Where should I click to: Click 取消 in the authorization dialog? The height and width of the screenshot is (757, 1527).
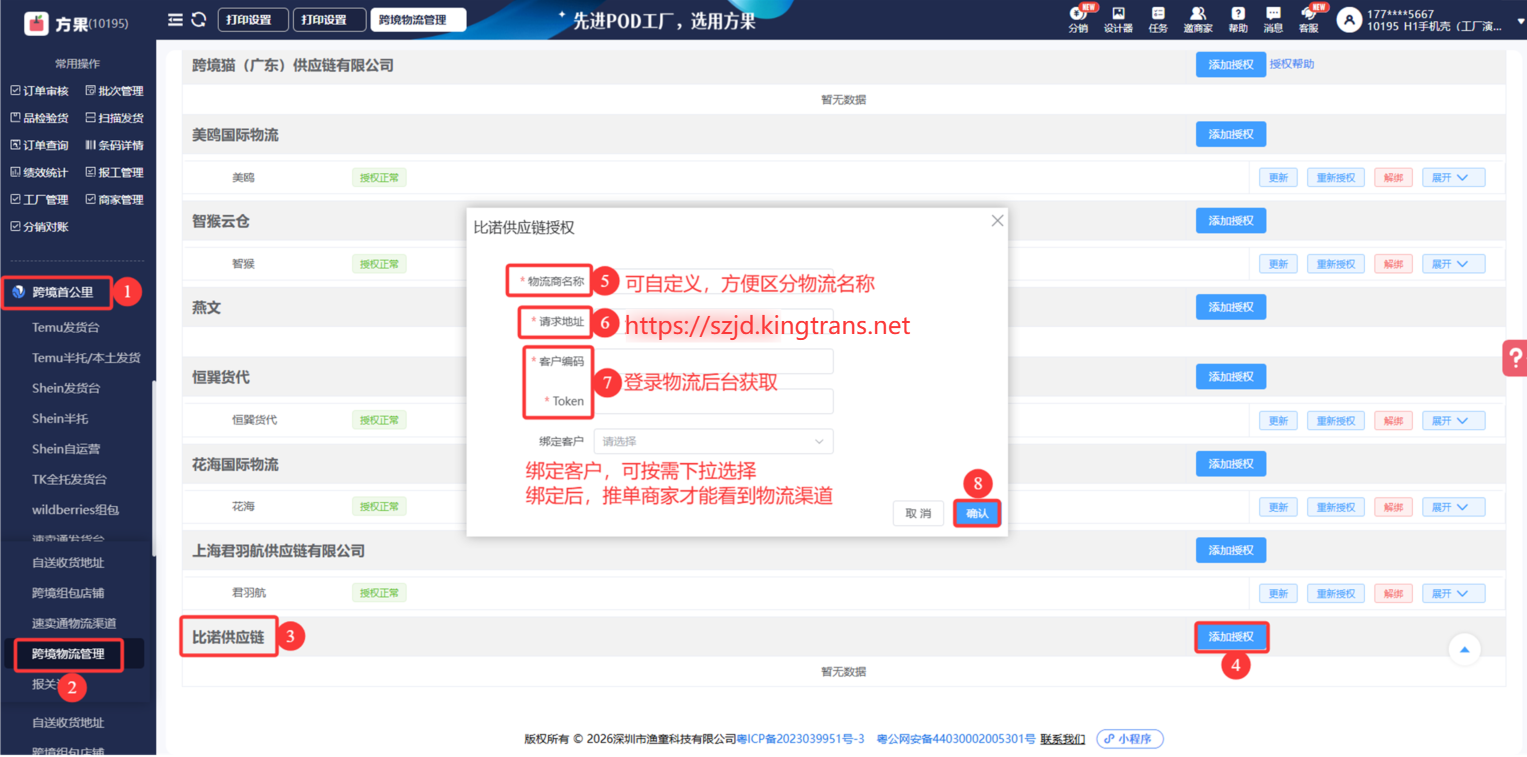coord(918,513)
